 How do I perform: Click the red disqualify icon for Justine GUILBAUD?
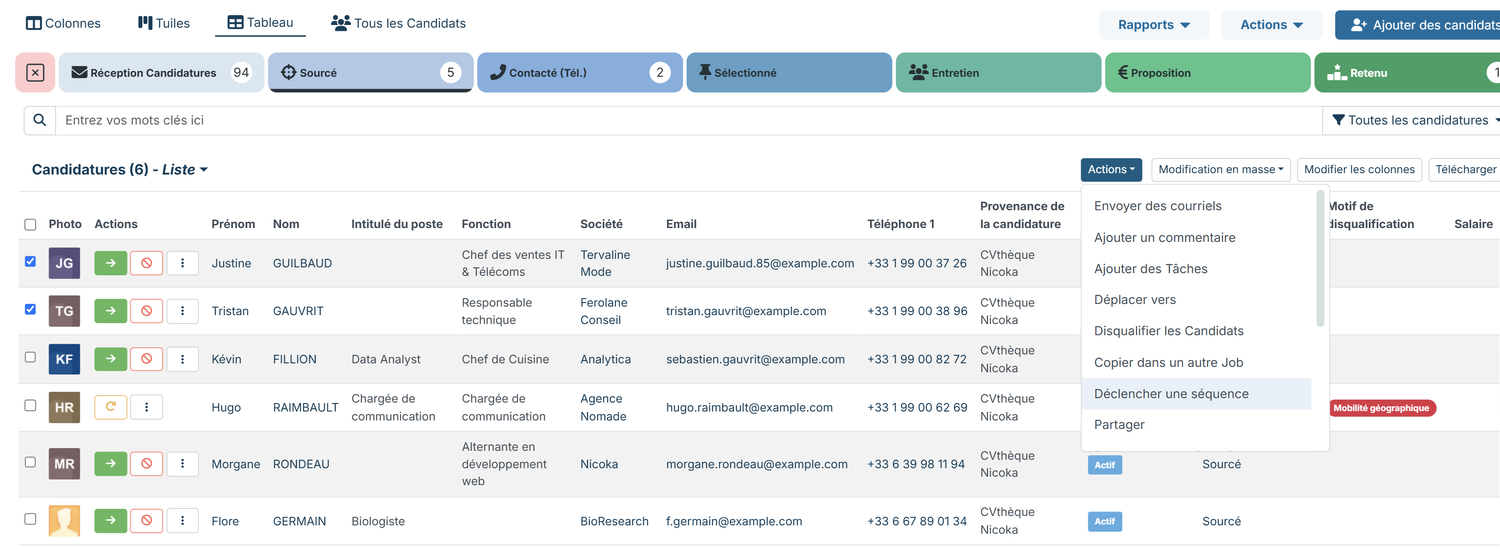[x=146, y=263]
